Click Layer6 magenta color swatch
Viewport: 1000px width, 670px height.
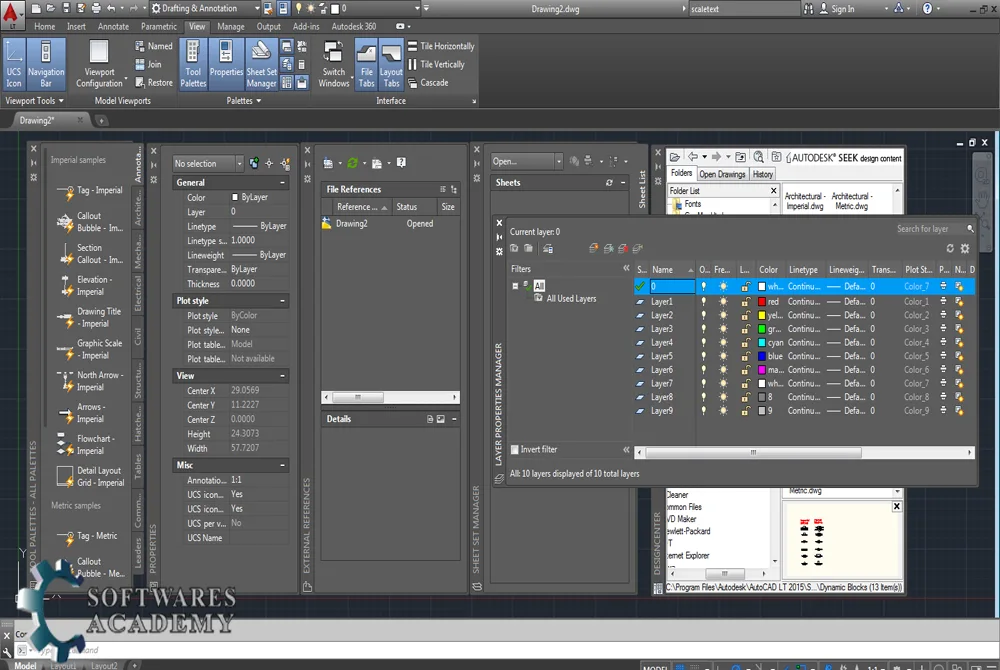(x=761, y=370)
